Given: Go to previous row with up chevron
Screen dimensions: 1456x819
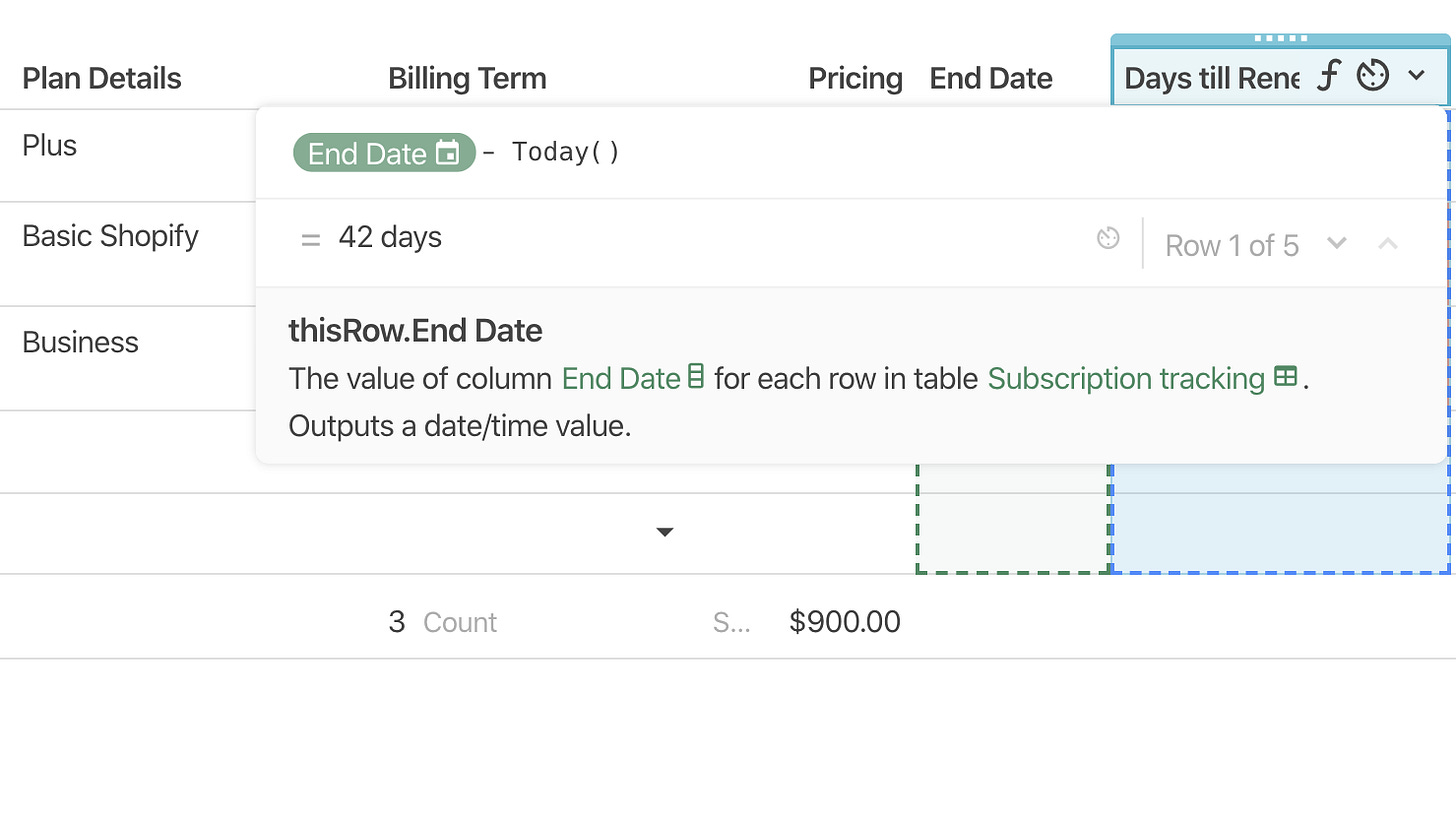Looking at the screenshot, I should tap(1388, 243).
